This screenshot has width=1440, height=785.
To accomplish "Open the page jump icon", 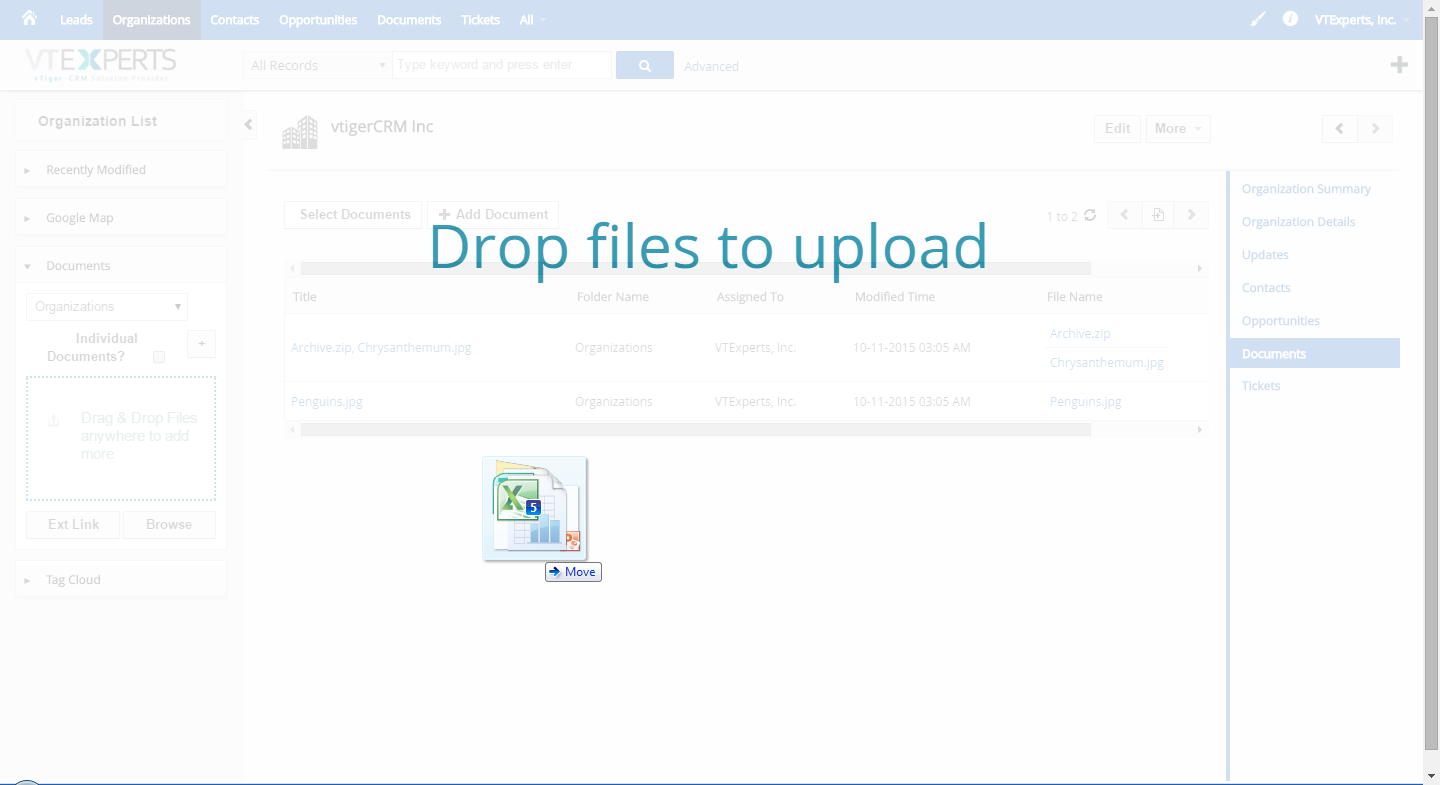I will [1158, 215].
